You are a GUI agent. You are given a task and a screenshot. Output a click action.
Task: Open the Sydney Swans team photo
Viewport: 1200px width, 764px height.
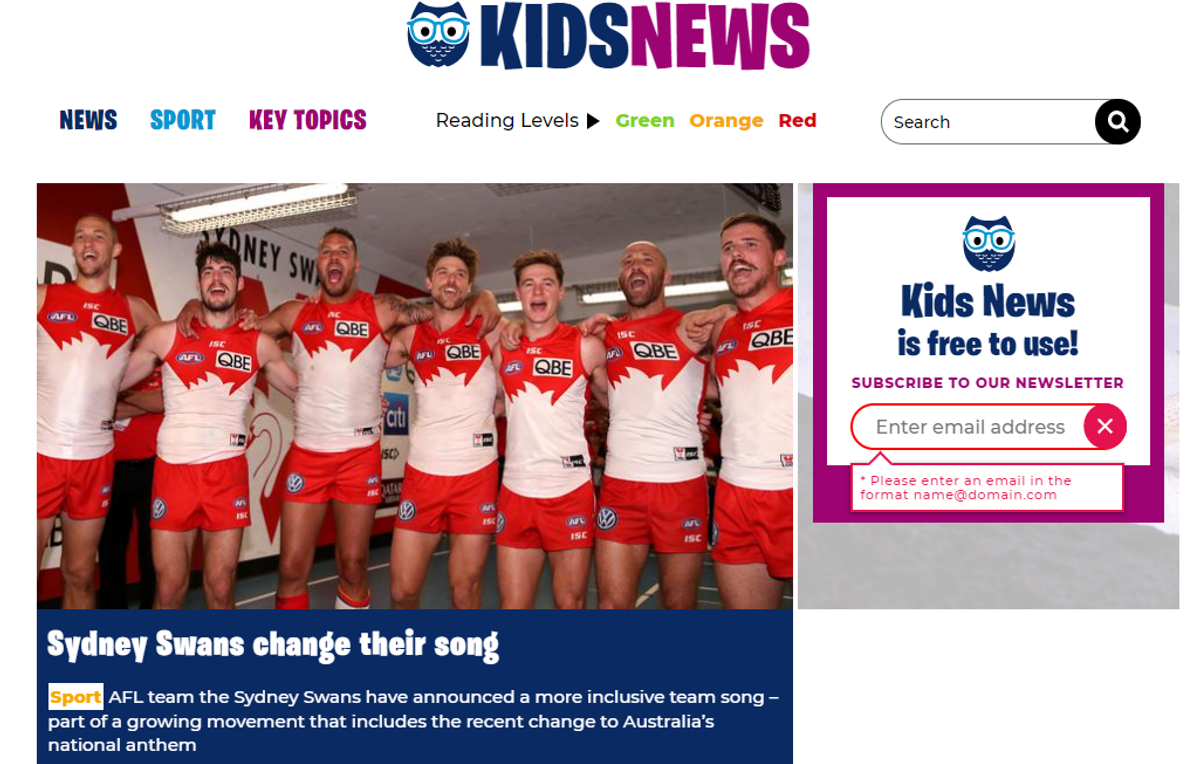[415, 396]
